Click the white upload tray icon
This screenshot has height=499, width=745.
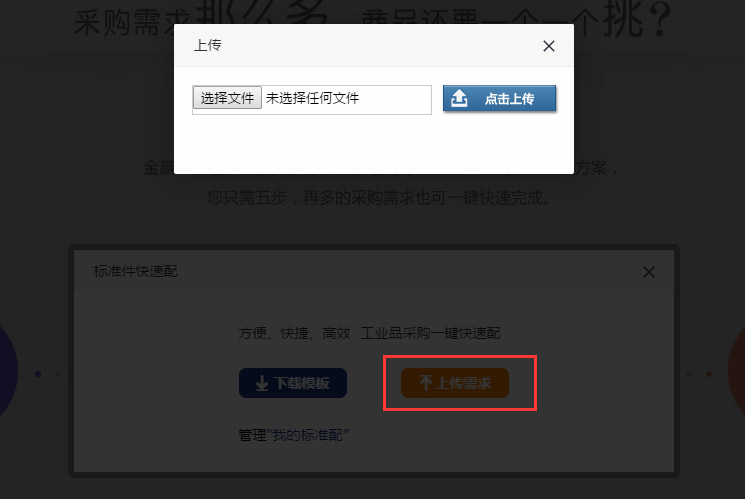coord(459,98)
